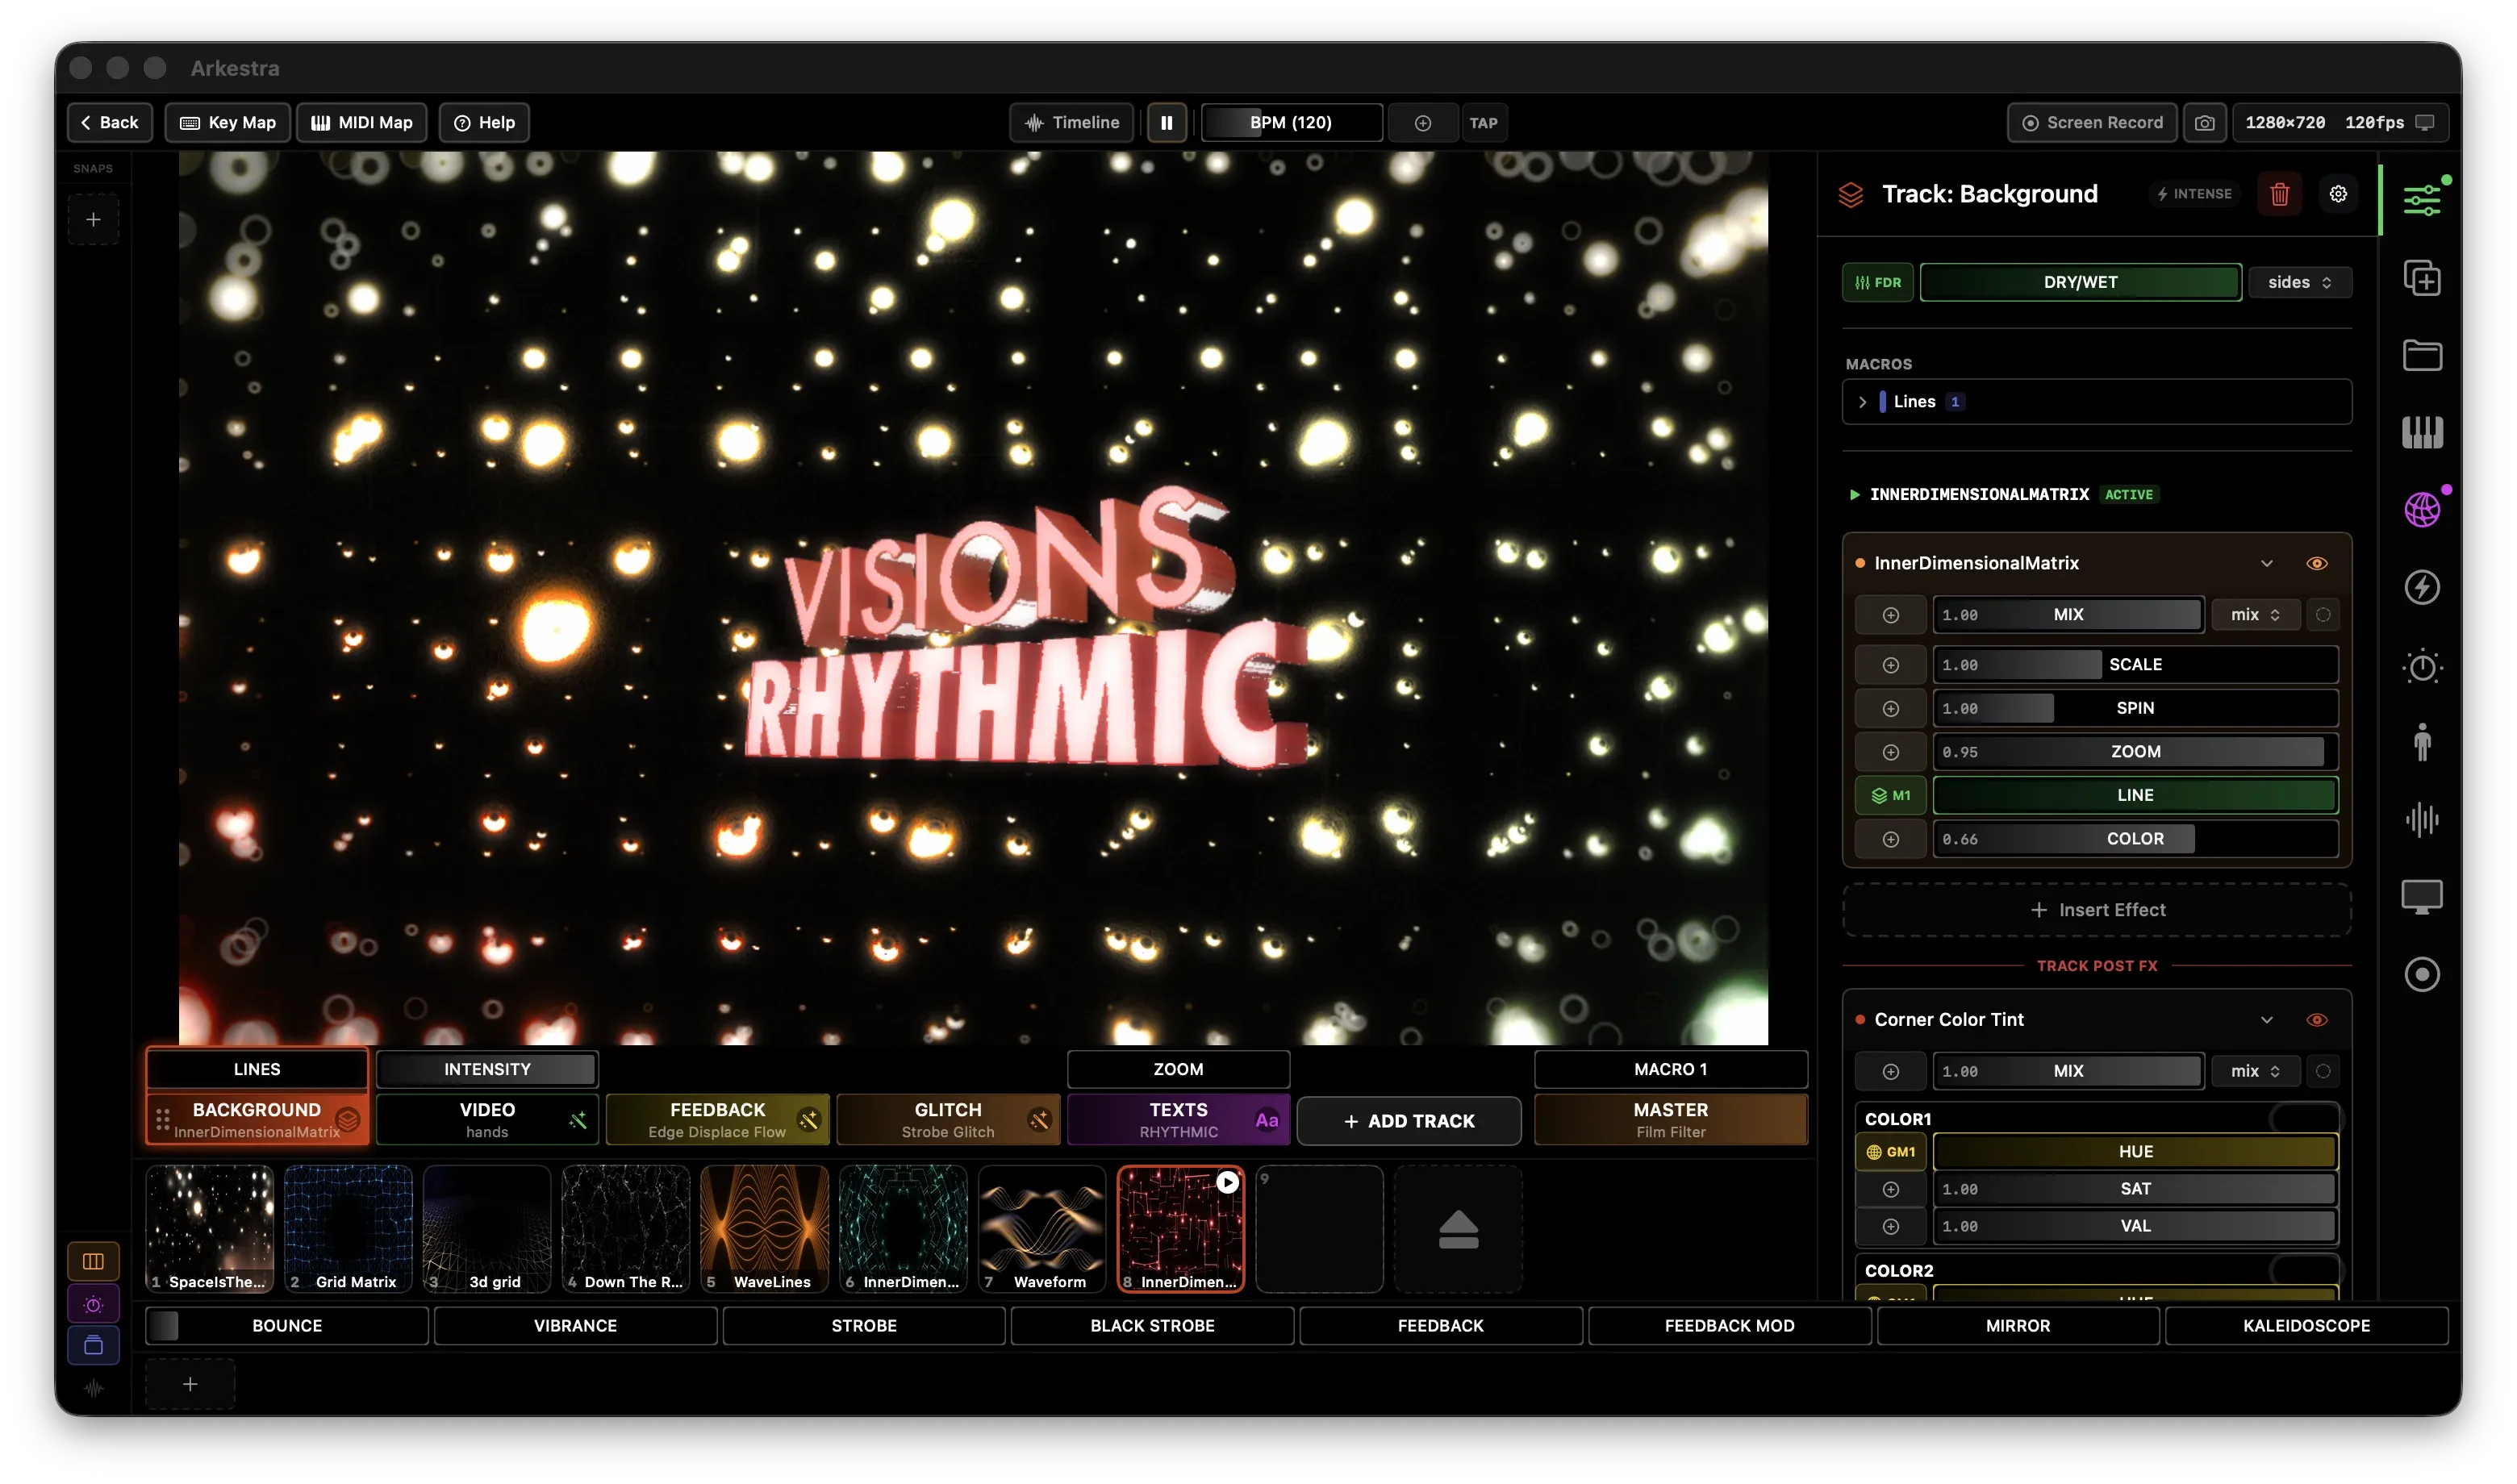Open Corner Color Tint mix blend dropdown
Viewport: 2517px width, 1484px height.
click(x=2254, y=1071)
